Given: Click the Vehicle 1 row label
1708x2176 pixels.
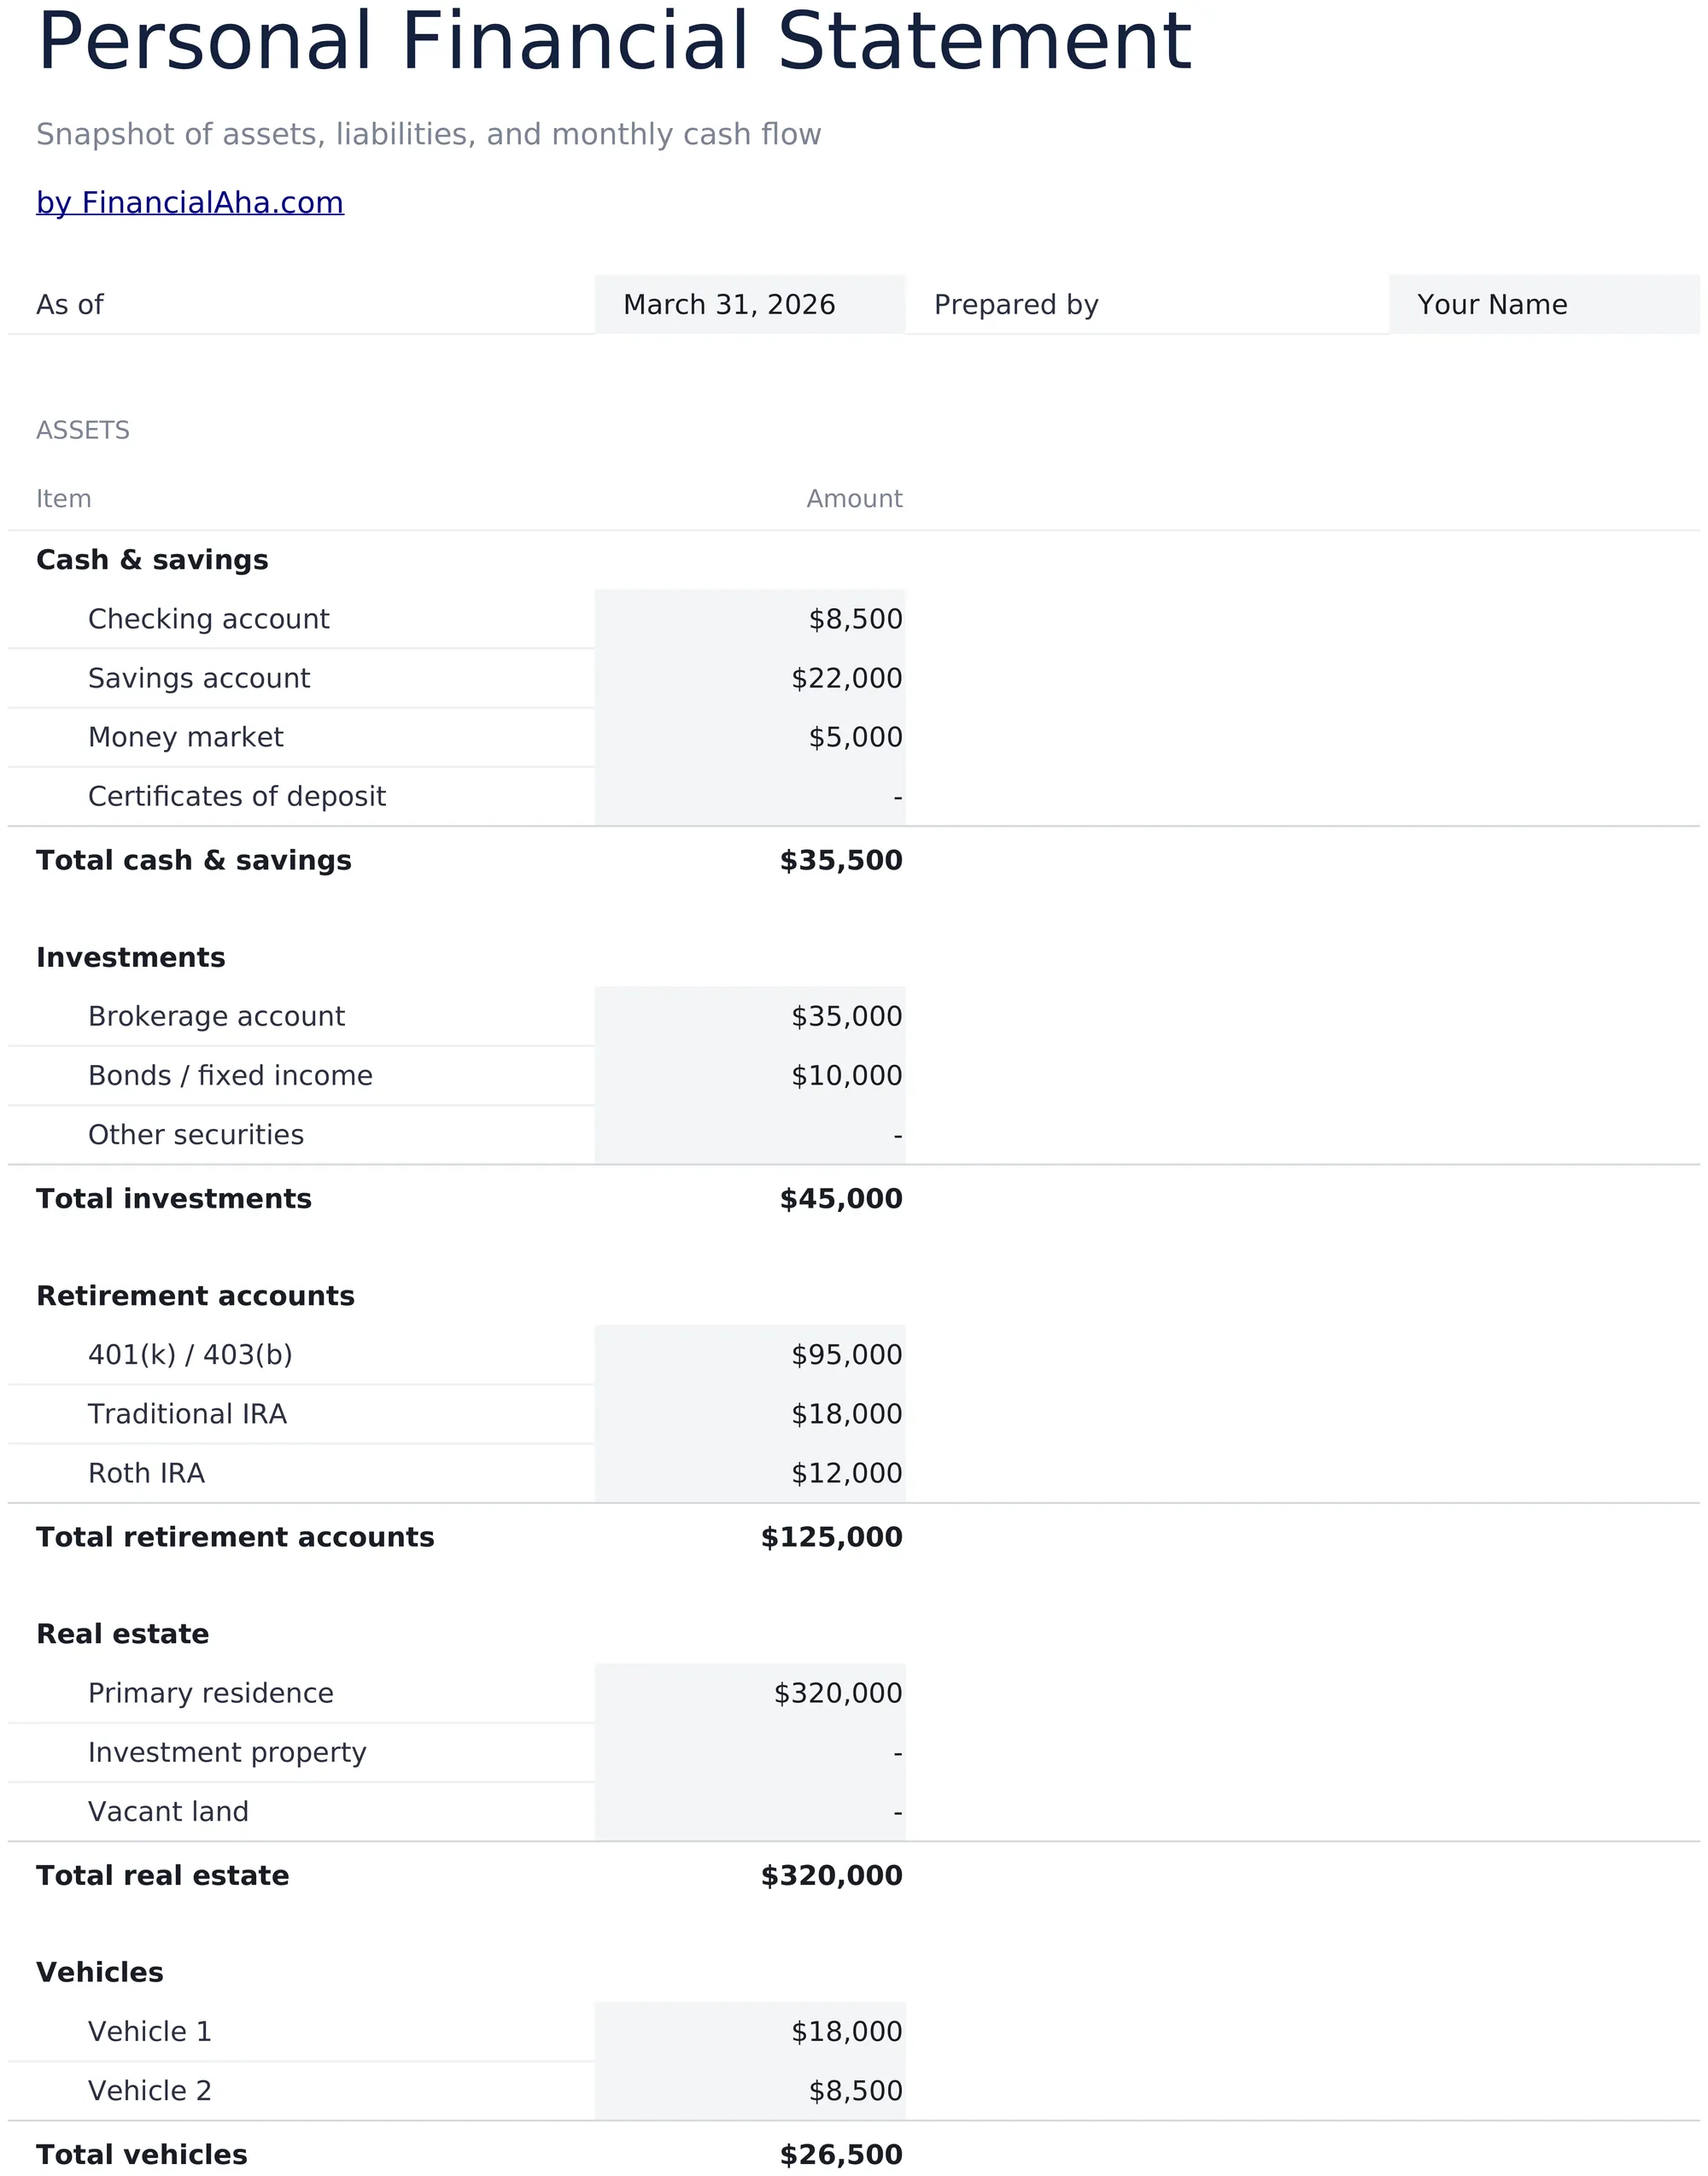Looking at the screenshot, I should coord(150,2032).
